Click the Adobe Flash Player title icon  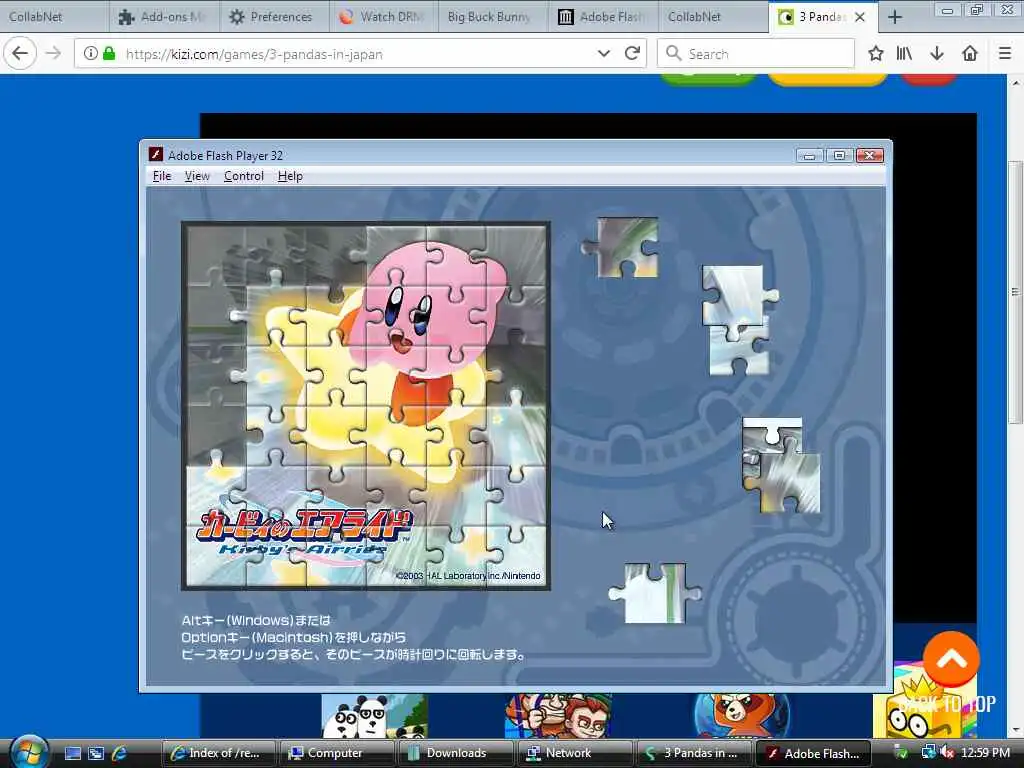(155, 155)
